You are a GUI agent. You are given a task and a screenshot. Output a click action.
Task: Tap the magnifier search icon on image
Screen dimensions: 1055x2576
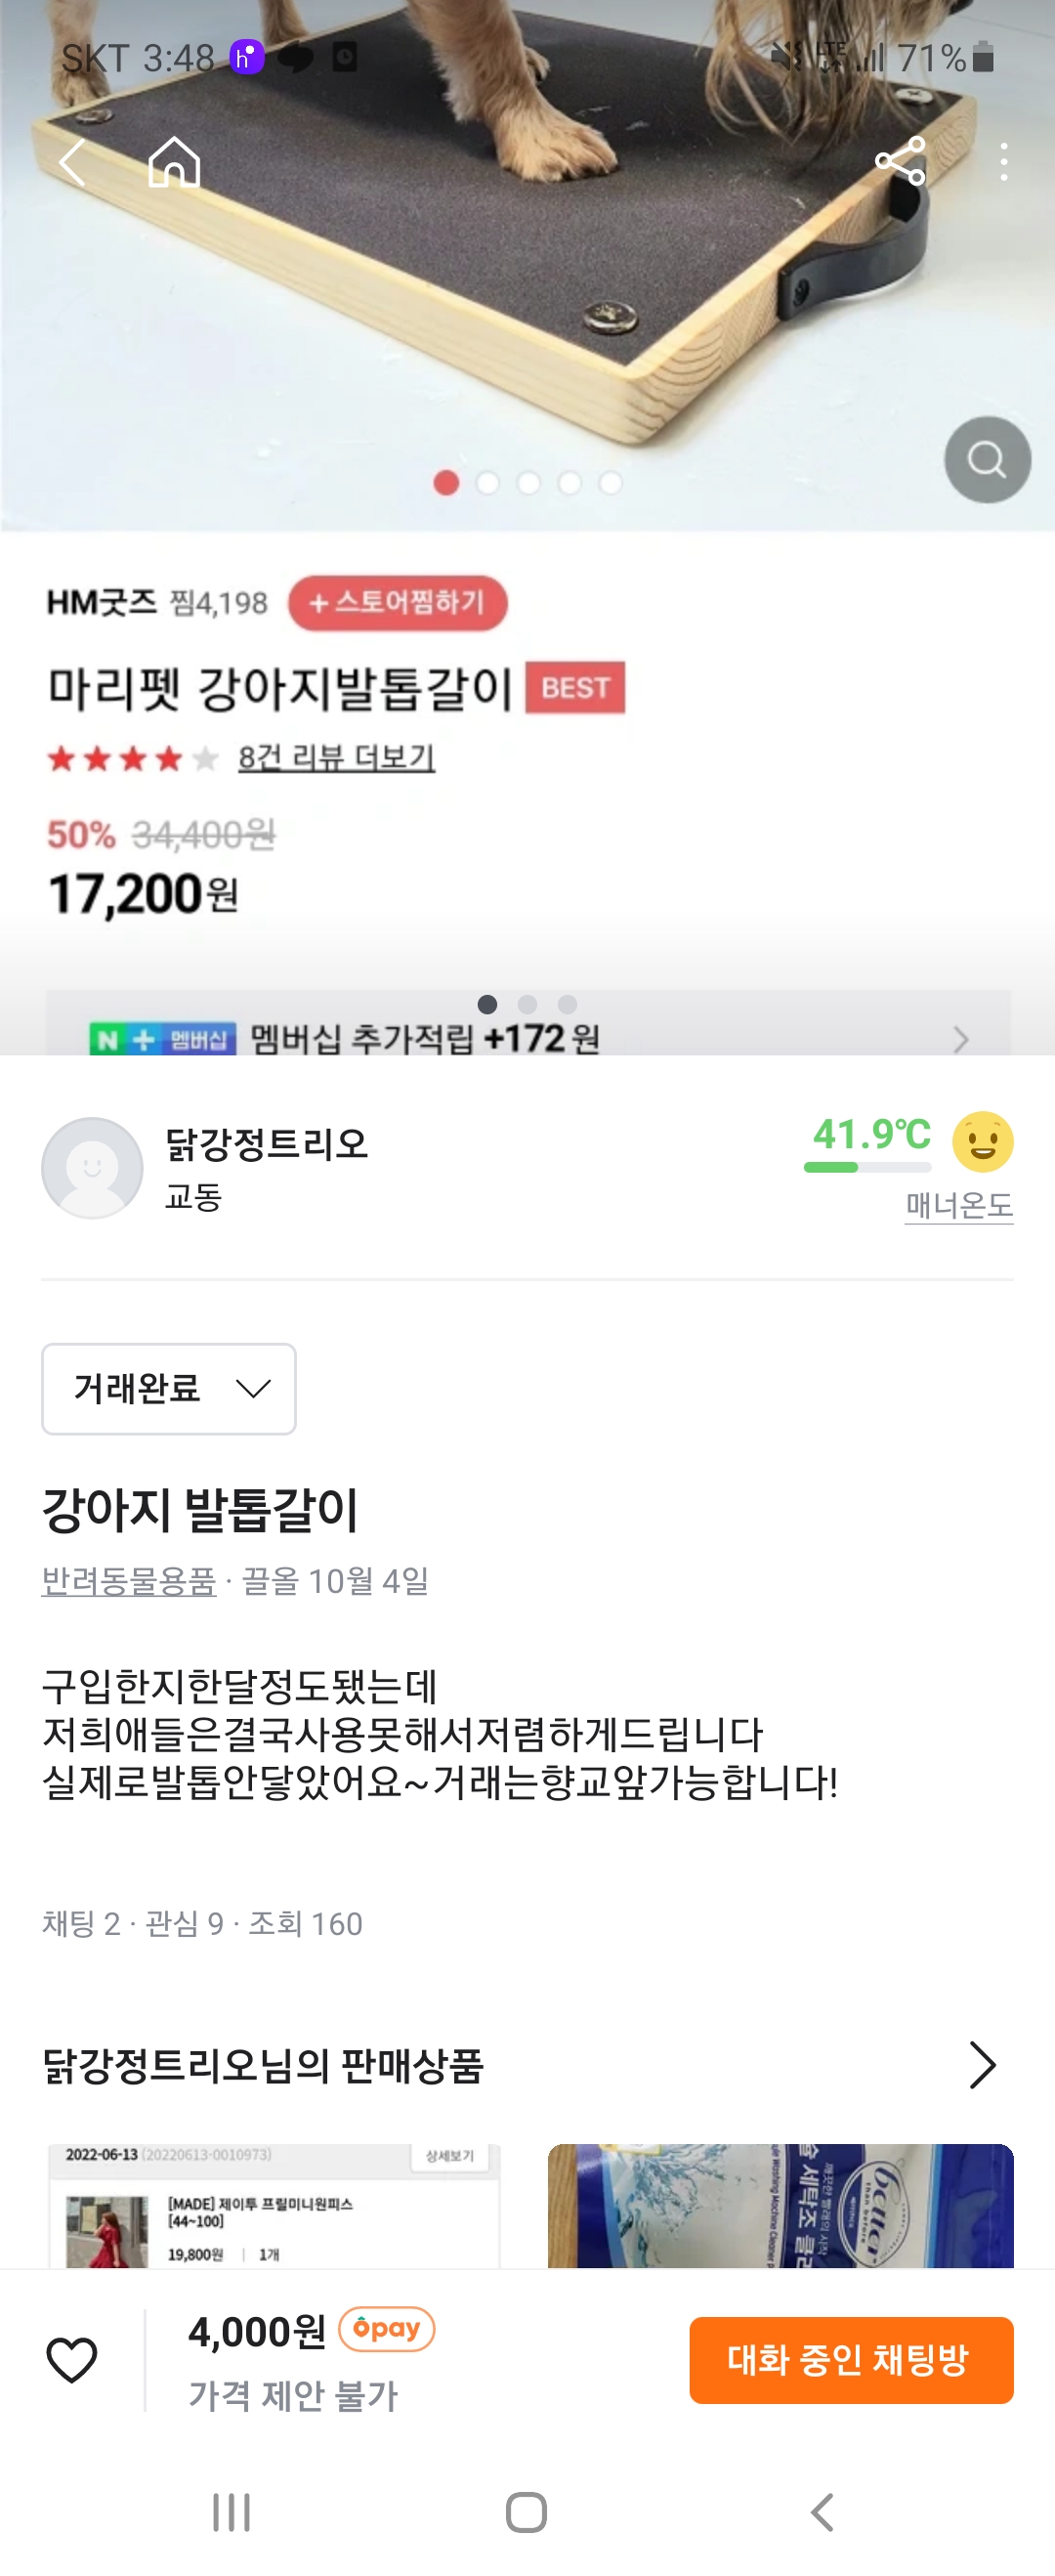987,460
